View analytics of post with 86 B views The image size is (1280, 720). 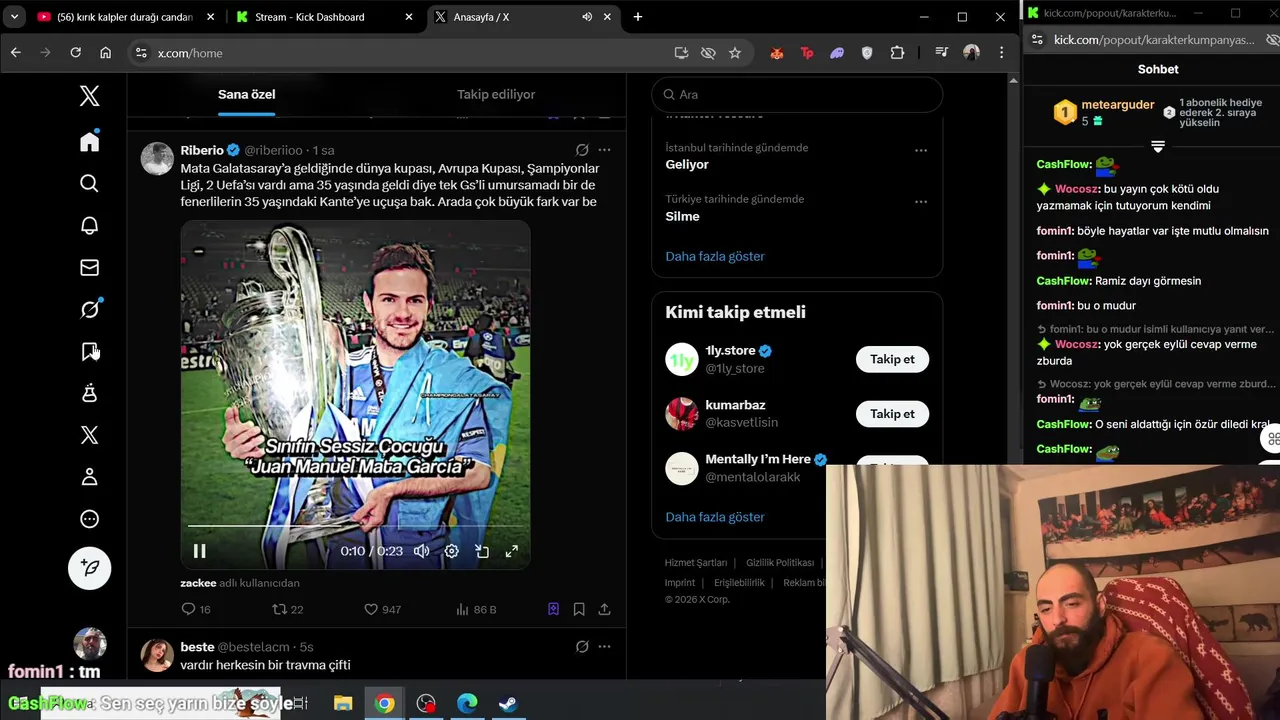(x=476, y=609)
